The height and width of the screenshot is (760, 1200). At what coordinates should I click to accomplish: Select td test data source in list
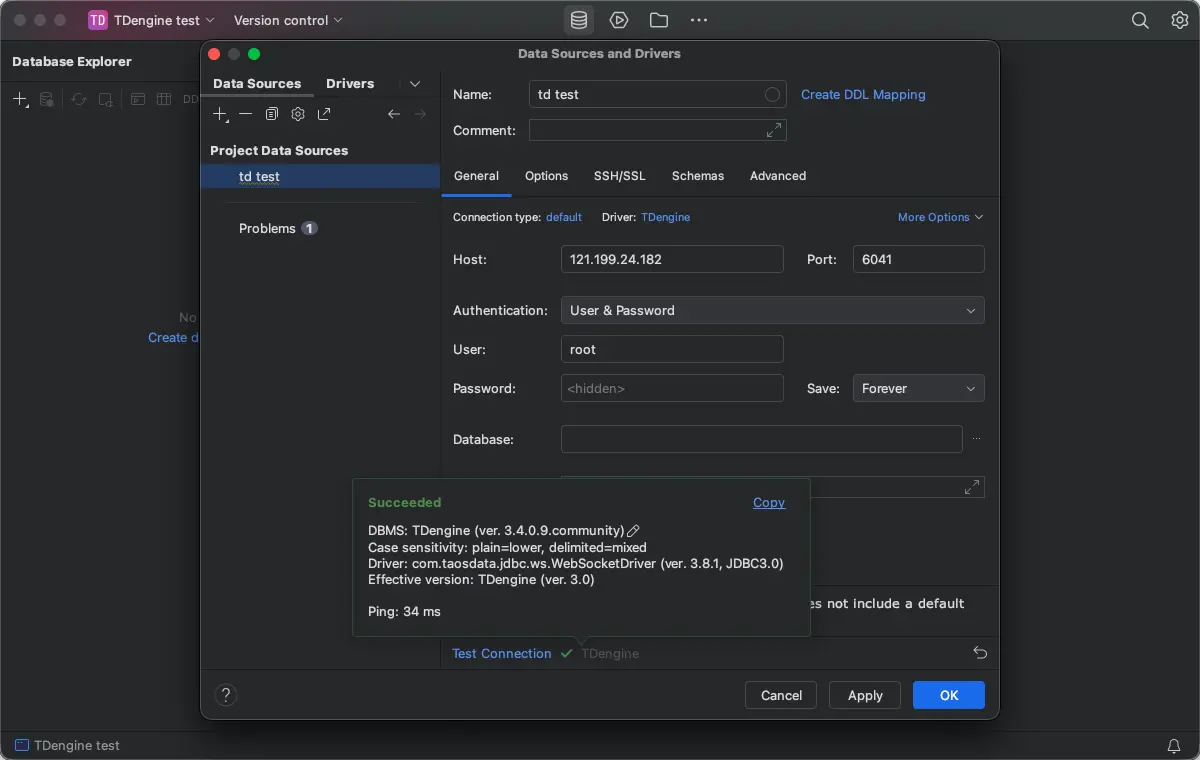click(320, 176)
